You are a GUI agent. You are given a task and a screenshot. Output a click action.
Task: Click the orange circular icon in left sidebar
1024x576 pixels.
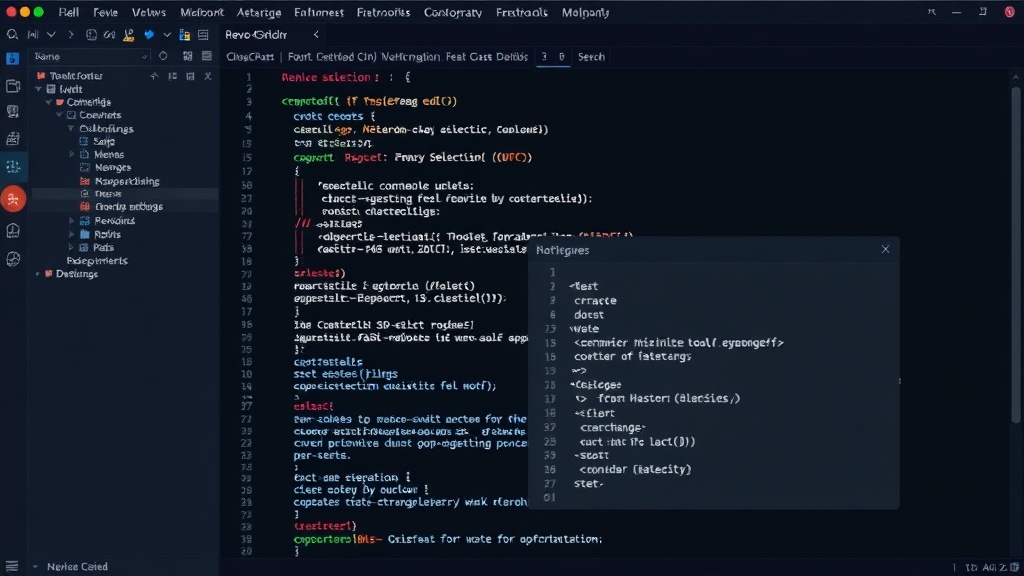point(13,199)
